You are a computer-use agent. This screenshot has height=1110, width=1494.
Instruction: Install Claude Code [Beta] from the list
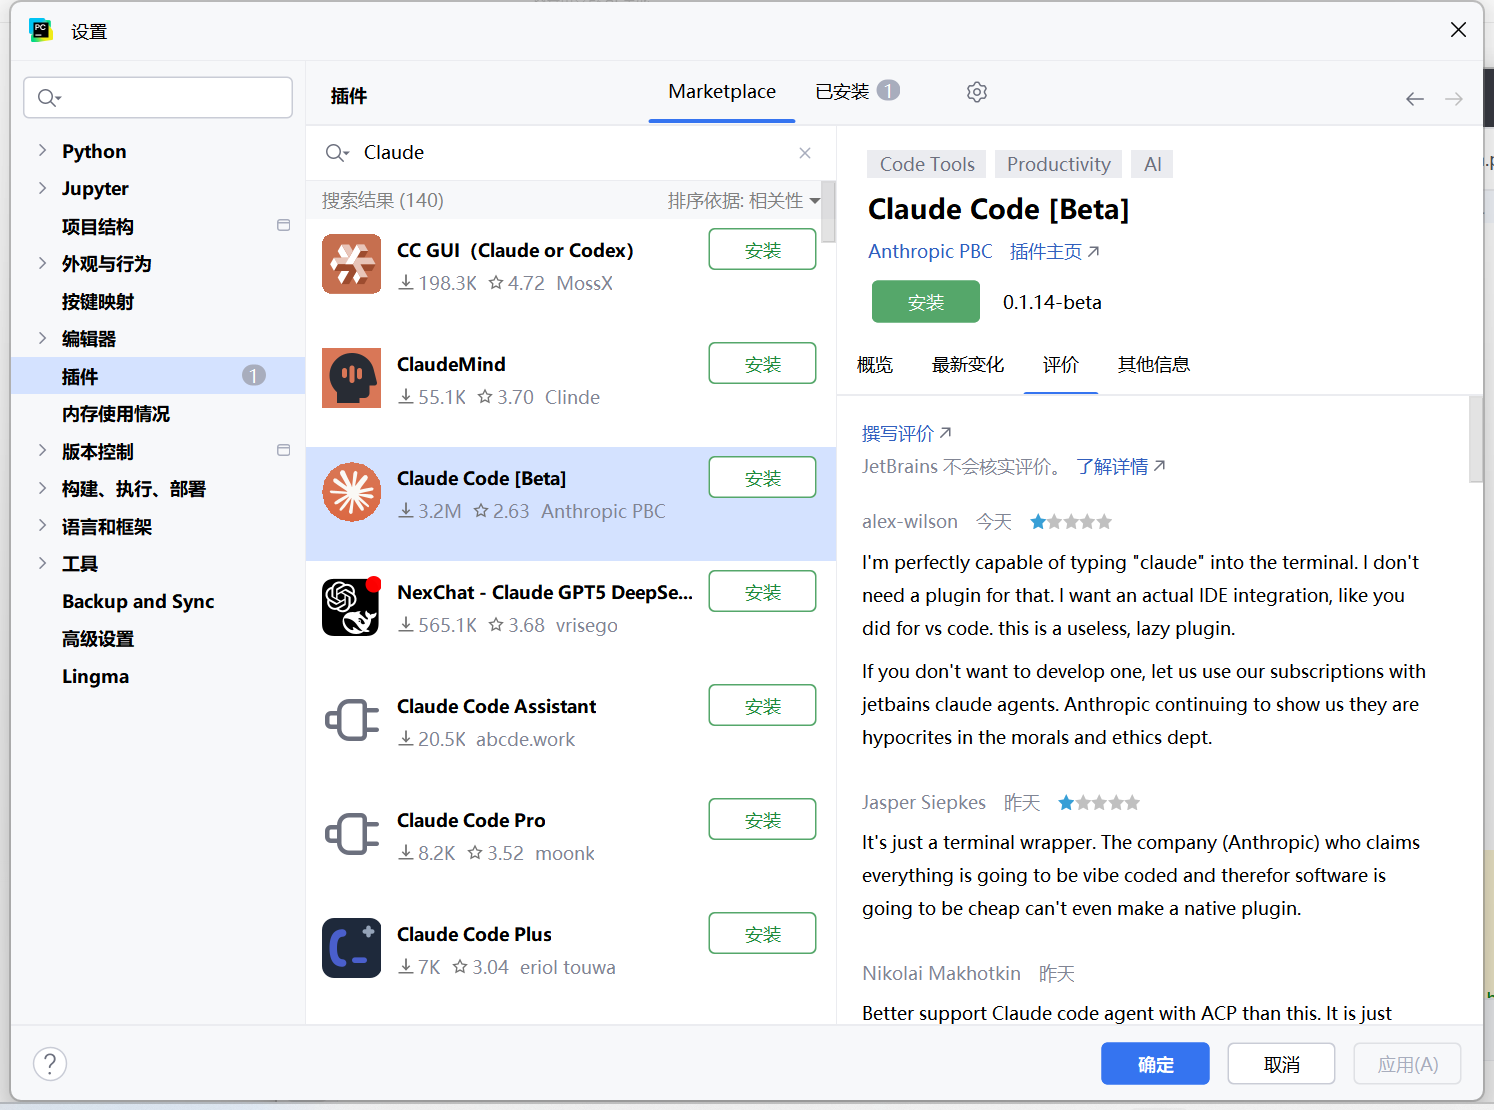coord(762,478)
